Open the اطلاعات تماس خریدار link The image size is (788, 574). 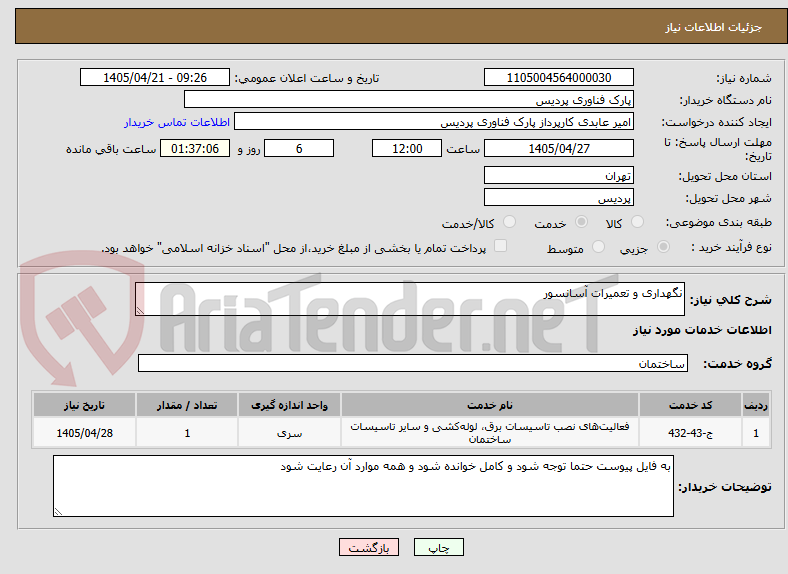coord(177,122)
